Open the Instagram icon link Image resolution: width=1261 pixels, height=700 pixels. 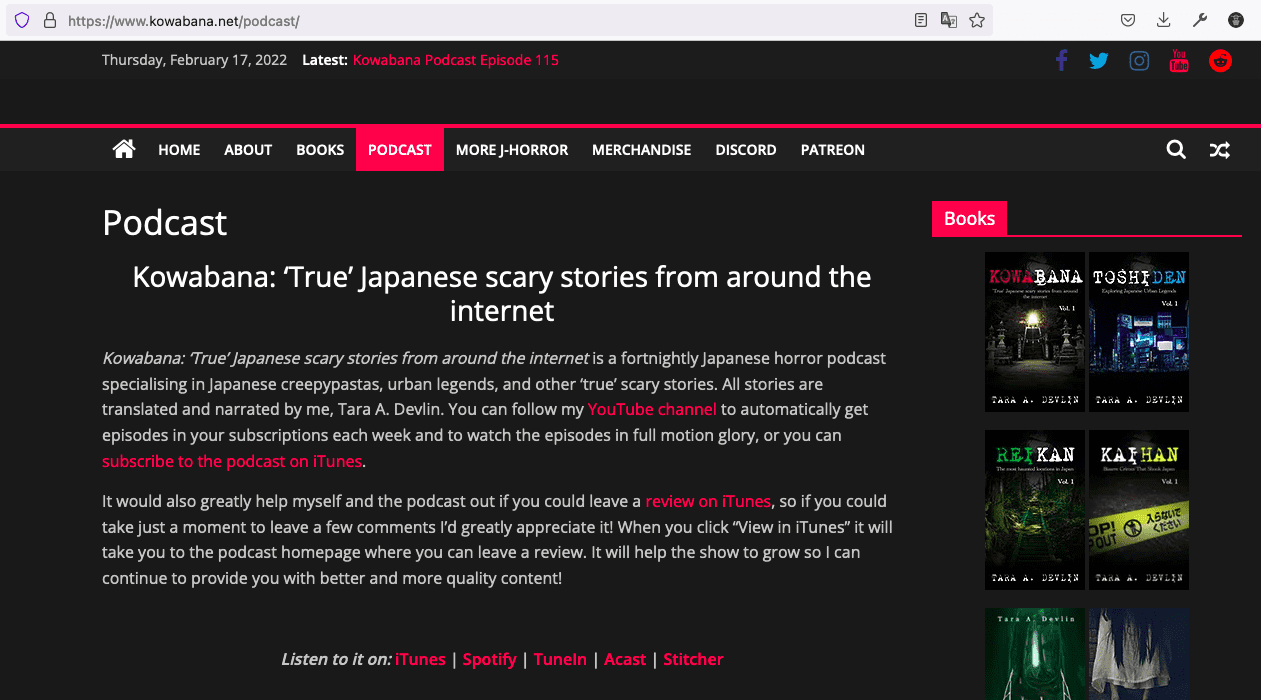tap(1139, 61)
